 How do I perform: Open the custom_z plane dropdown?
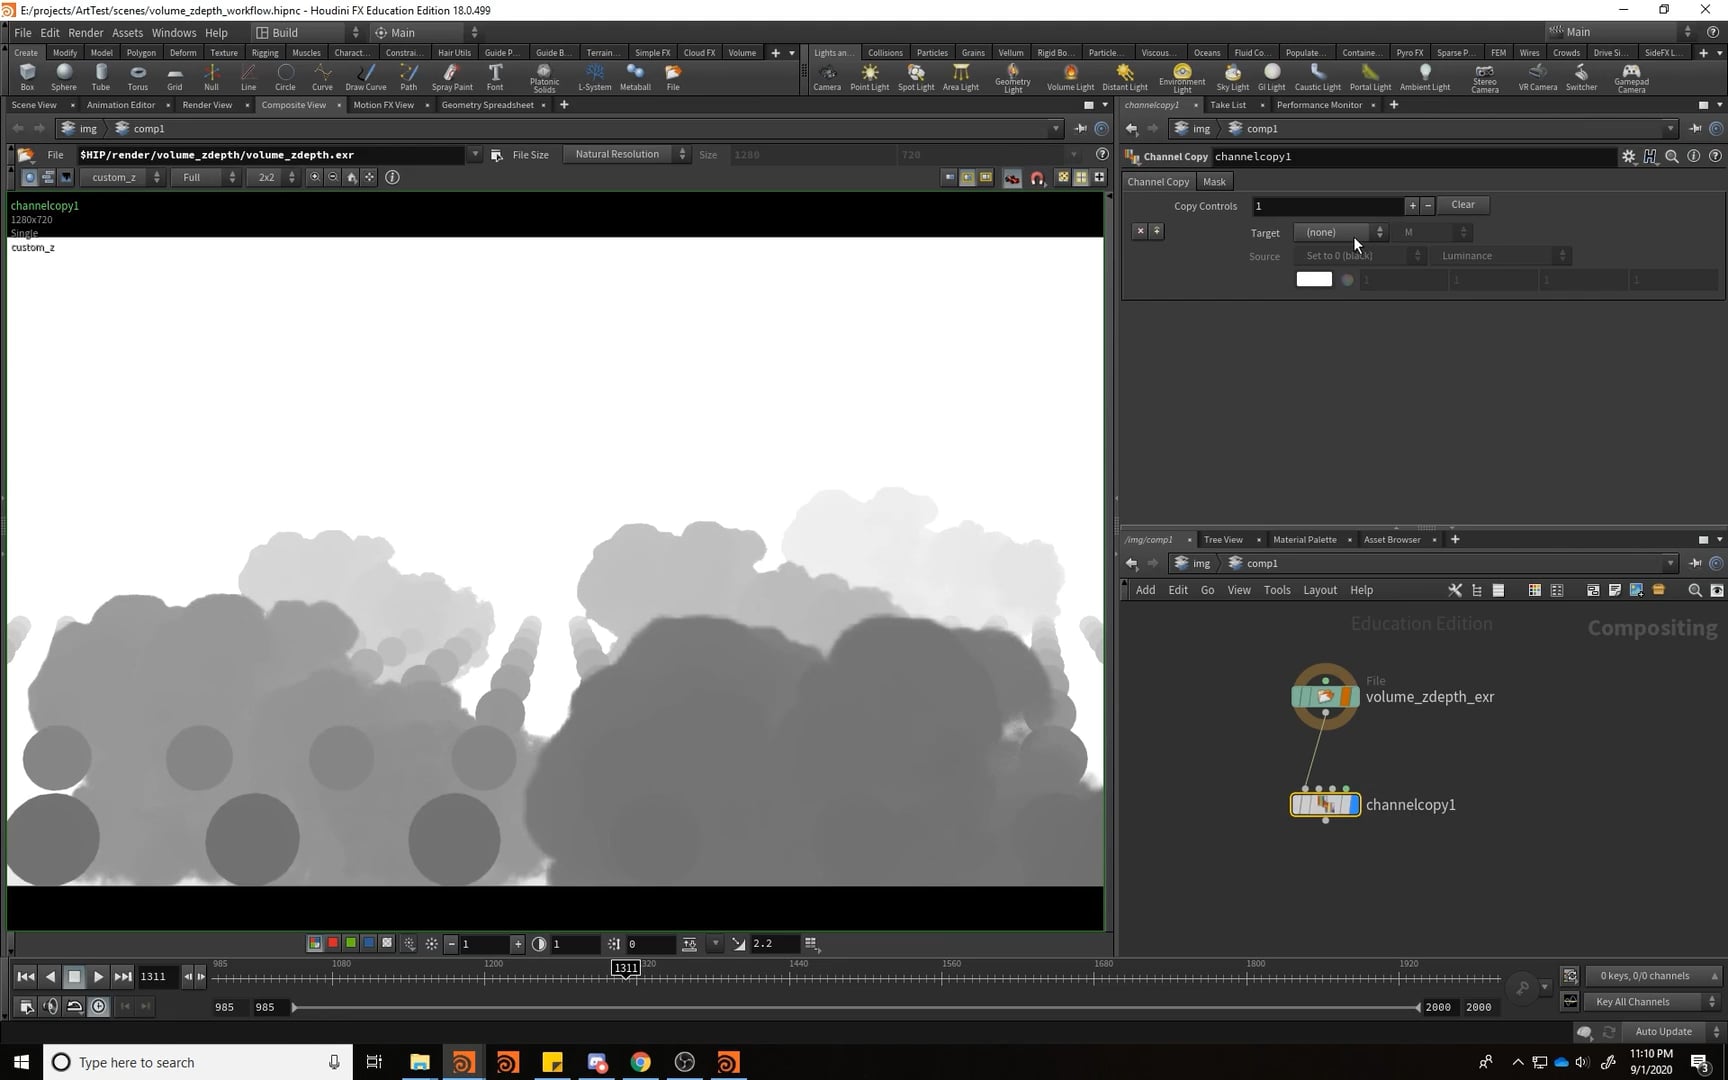coord(121,177)
